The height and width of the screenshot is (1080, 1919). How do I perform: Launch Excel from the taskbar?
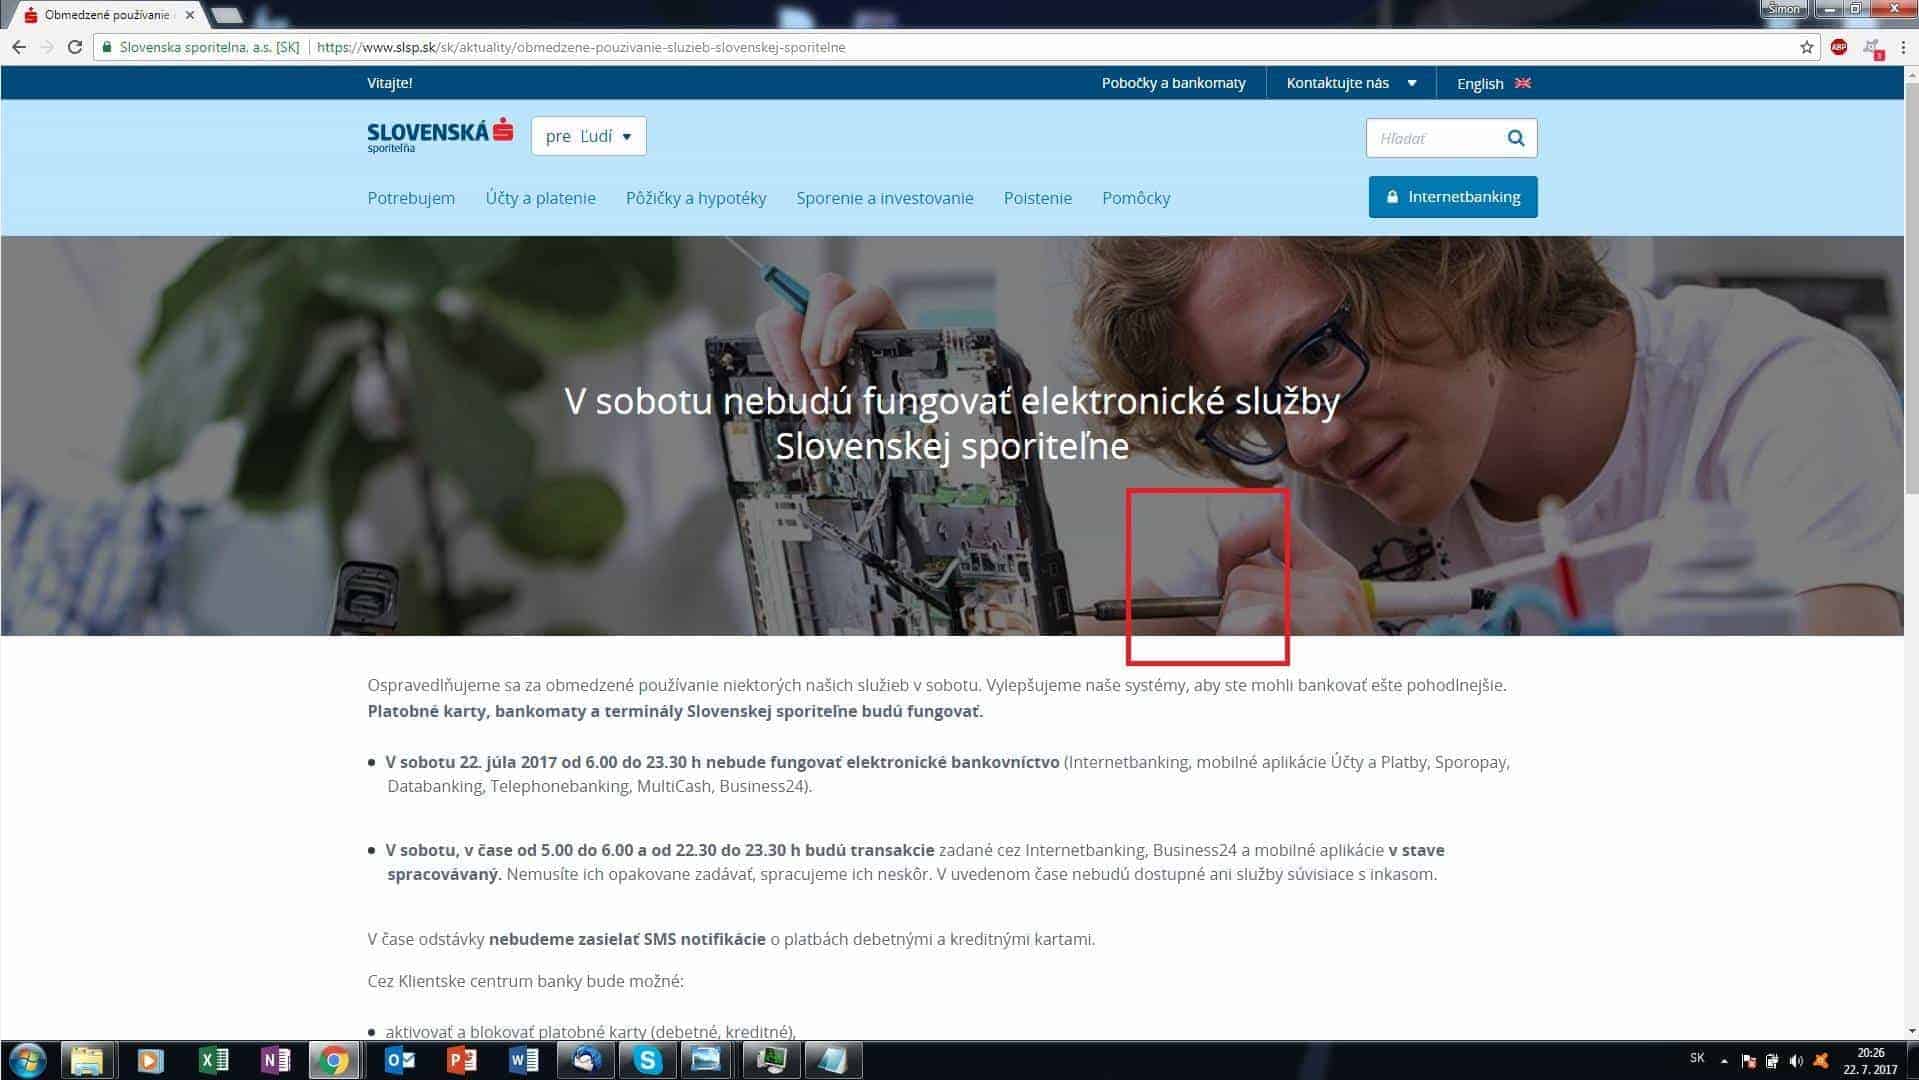[212, 1060]
